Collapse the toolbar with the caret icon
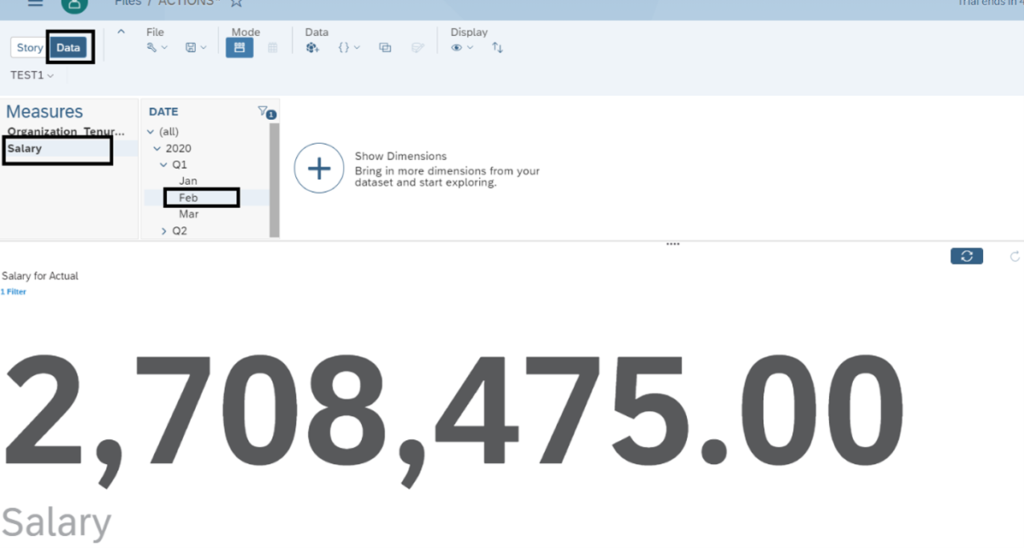The image size is (1024, 548). click(121, 31)
